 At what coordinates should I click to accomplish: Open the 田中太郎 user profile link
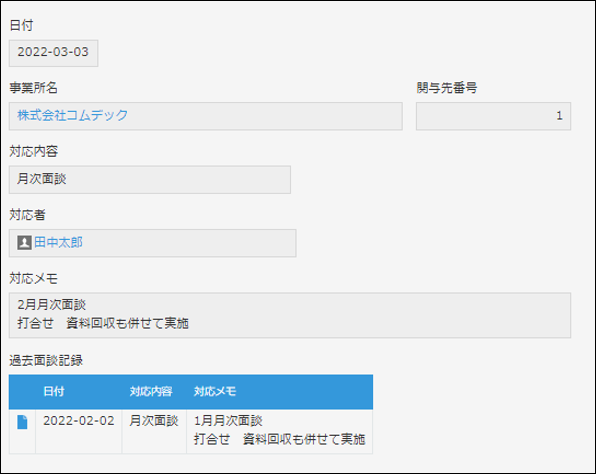tap(58, 243)
